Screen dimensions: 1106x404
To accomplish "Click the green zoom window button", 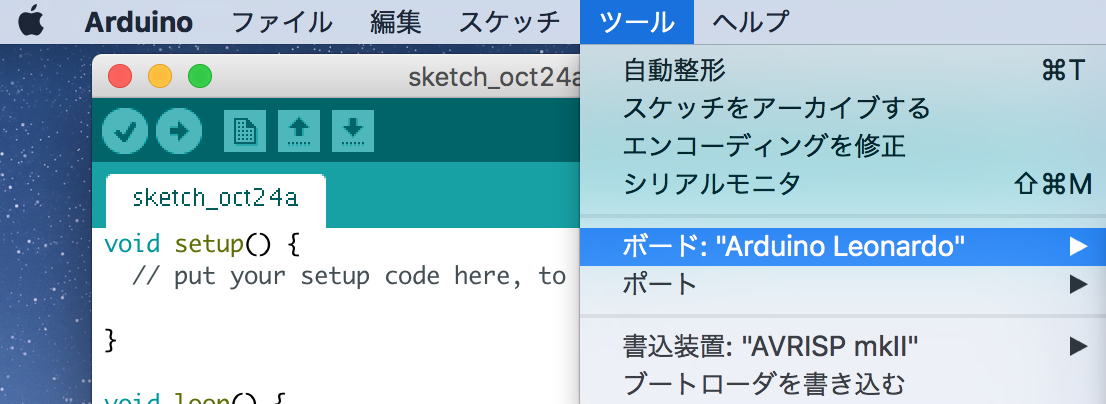I will click(x=200, y=76).
